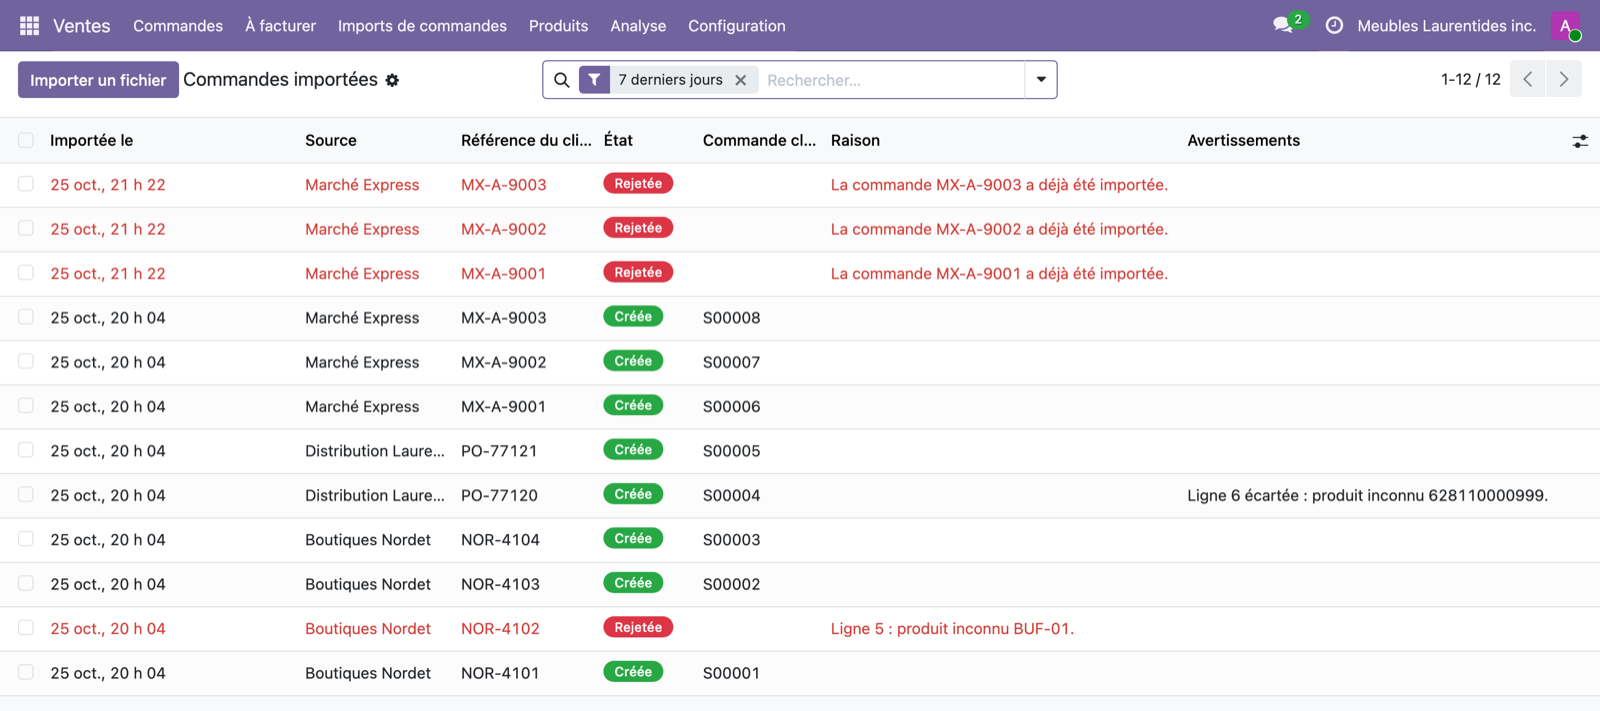Open company switcher Meubles Laurentides inc.
Screen dimensions: 1600x711
pyautogui.click(x=1446, y=26)
